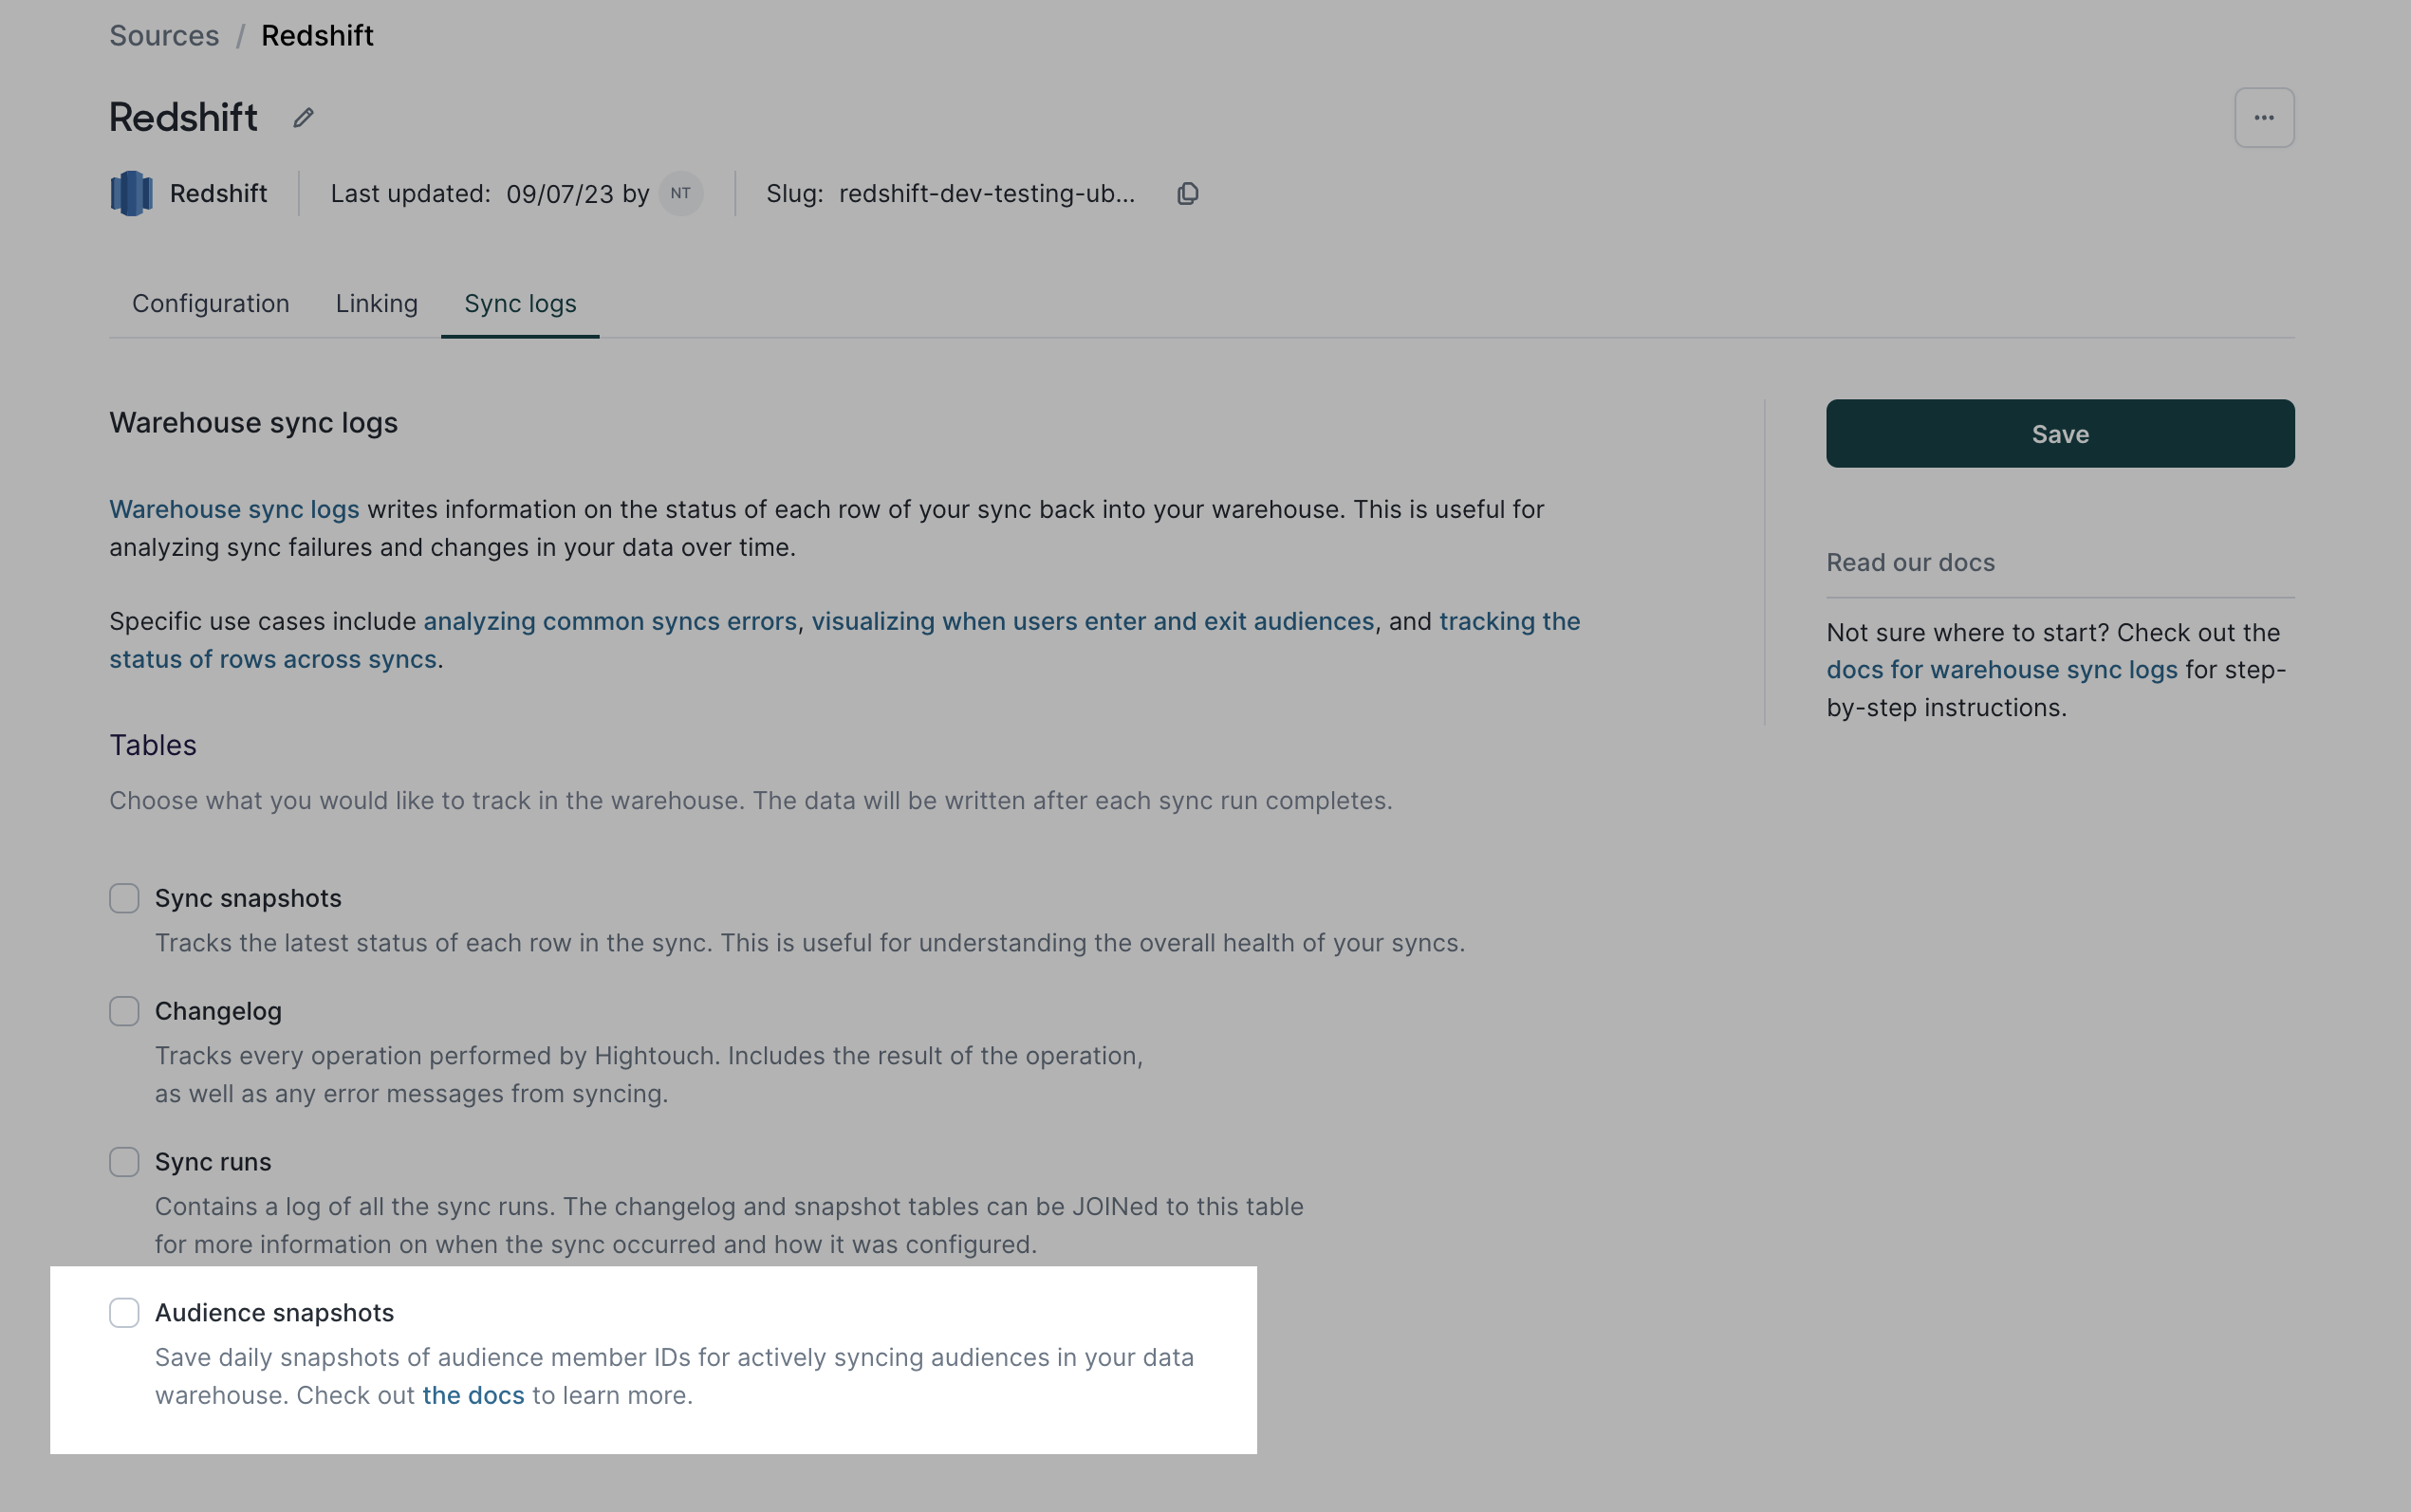Click the Sync snapshots label
Screen dimensions: 2411x1512
(x=248, y=899)
